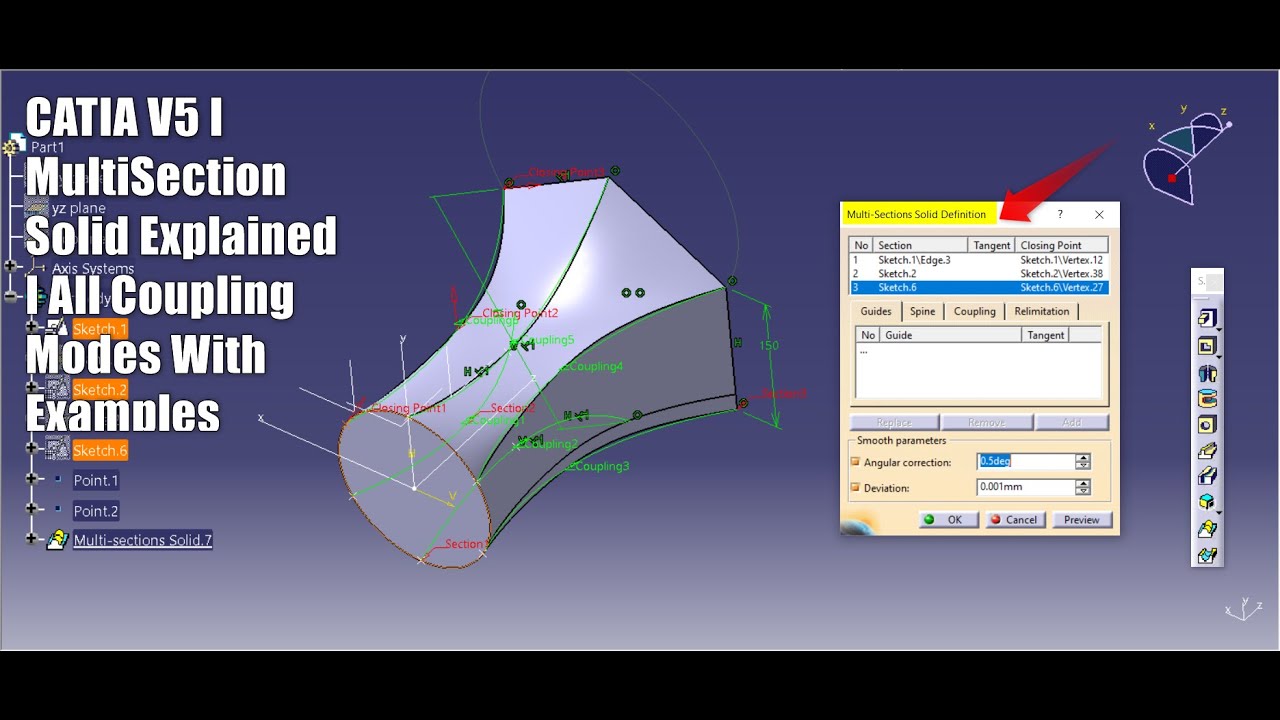Click the Replace button
Viewport: 1280px width, 720px height.
tap(894, 423)
